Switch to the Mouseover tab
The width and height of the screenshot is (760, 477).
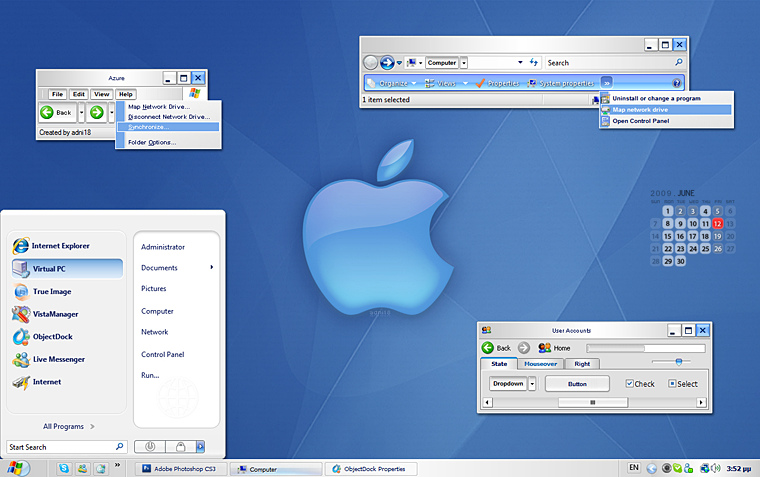pyautogui.click(x=541, y=364)
